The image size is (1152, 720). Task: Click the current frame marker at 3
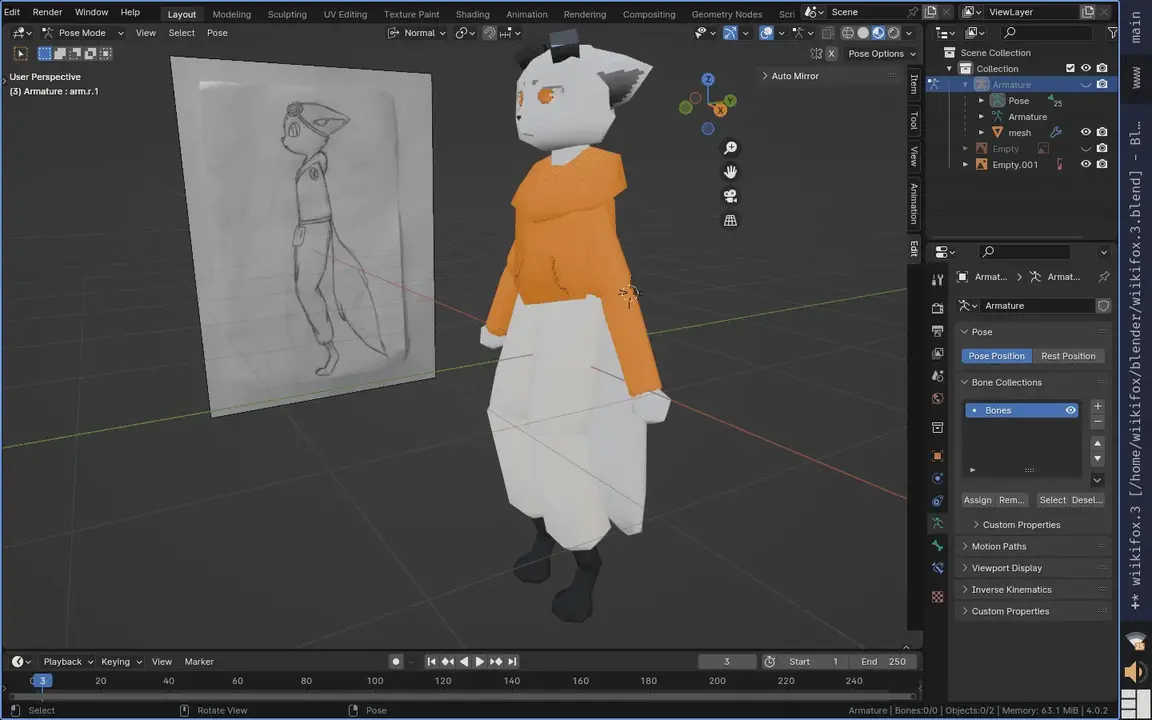43,681
